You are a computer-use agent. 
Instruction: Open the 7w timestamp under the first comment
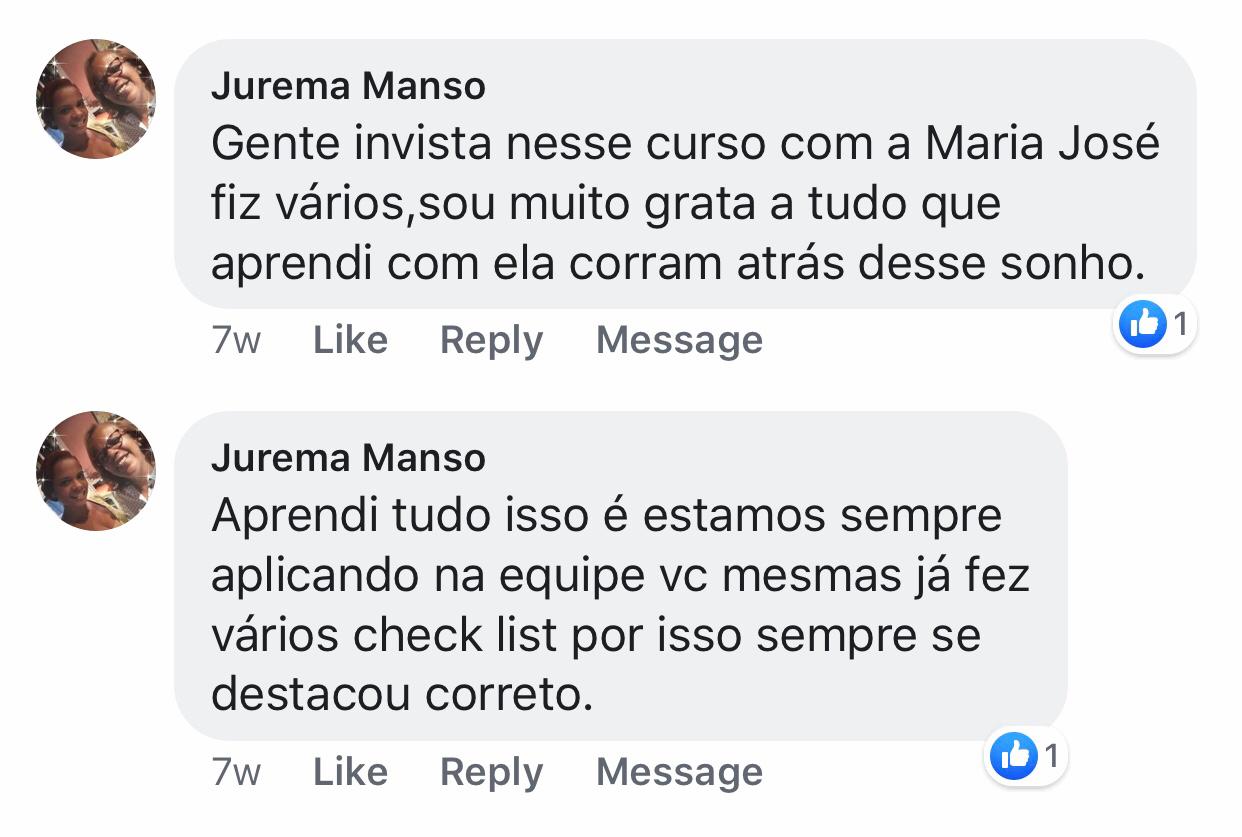click(236, 341)
